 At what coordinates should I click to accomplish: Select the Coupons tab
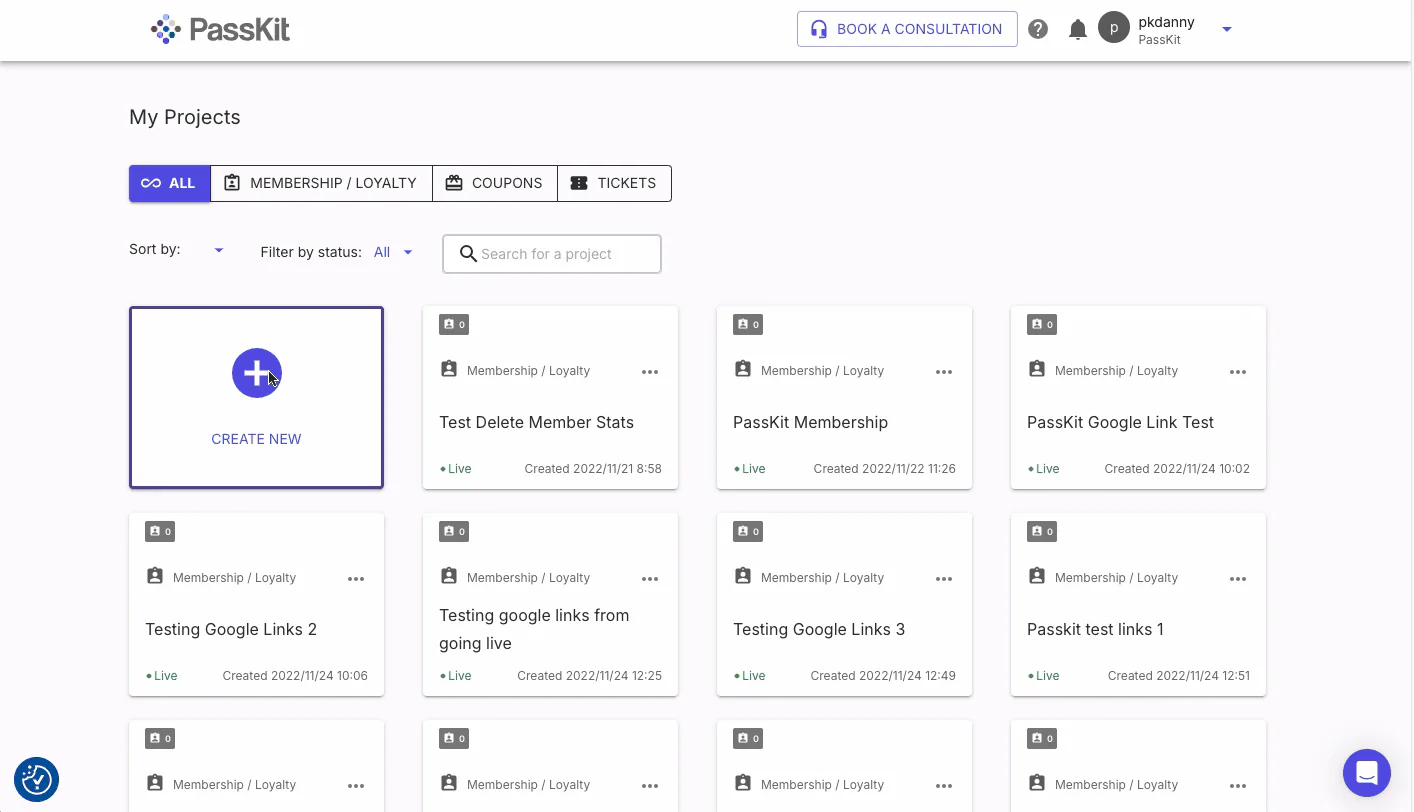pyautogui.click(x=495, y=183)
